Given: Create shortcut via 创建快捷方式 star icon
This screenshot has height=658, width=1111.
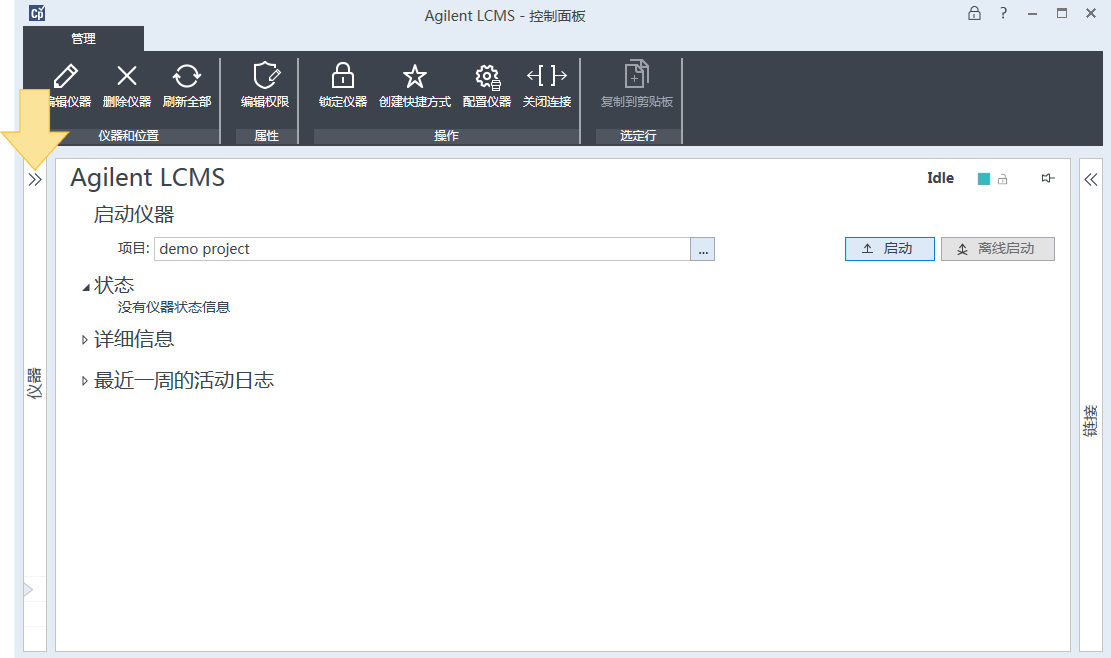Looking at the screenshot, I should 414,76.
